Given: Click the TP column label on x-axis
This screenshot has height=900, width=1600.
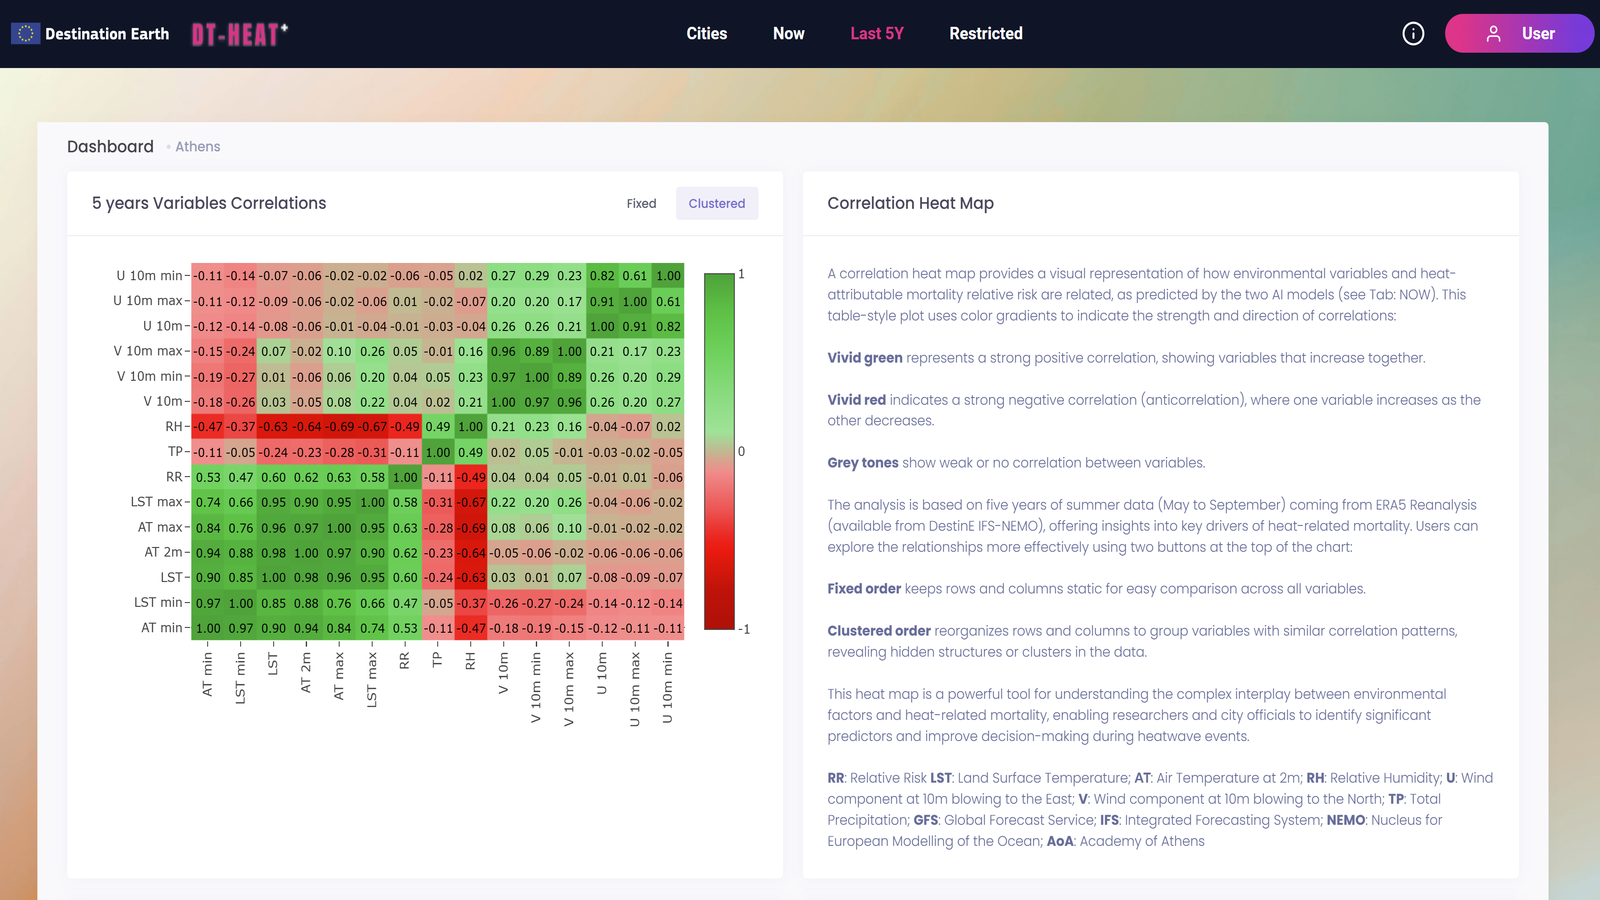Looking at the screenshot, I should coord(437,659).
